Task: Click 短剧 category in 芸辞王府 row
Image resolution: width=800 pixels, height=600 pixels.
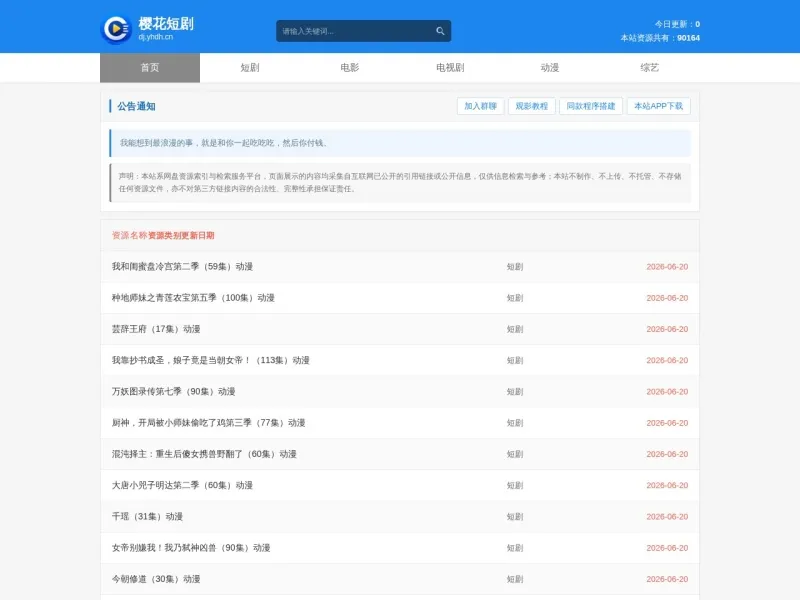Action: [515, 329]
